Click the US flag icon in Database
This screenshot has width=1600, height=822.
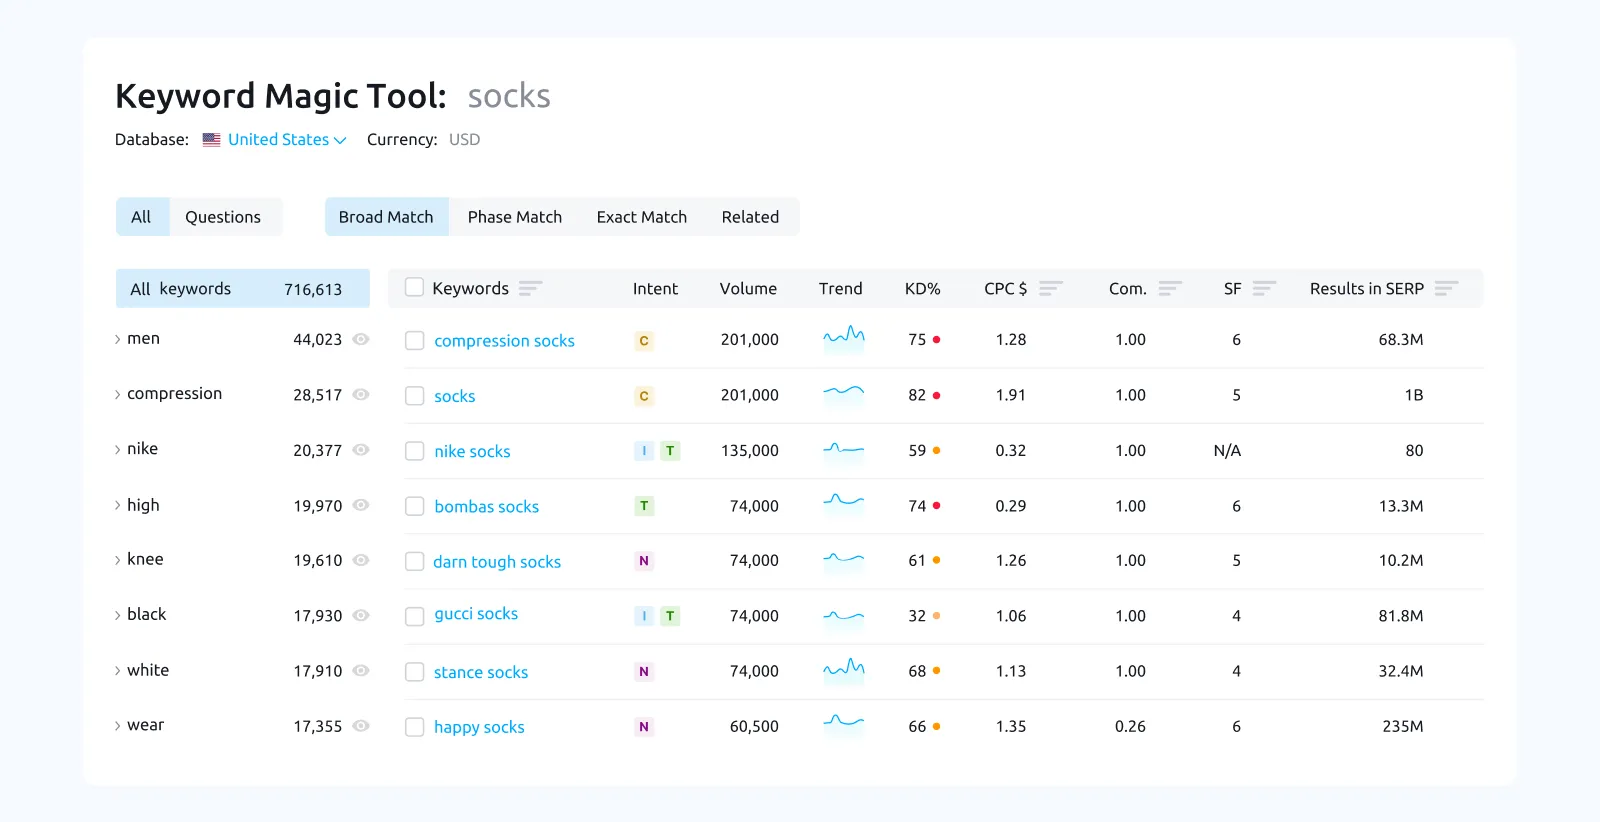[x=211, y=140]
